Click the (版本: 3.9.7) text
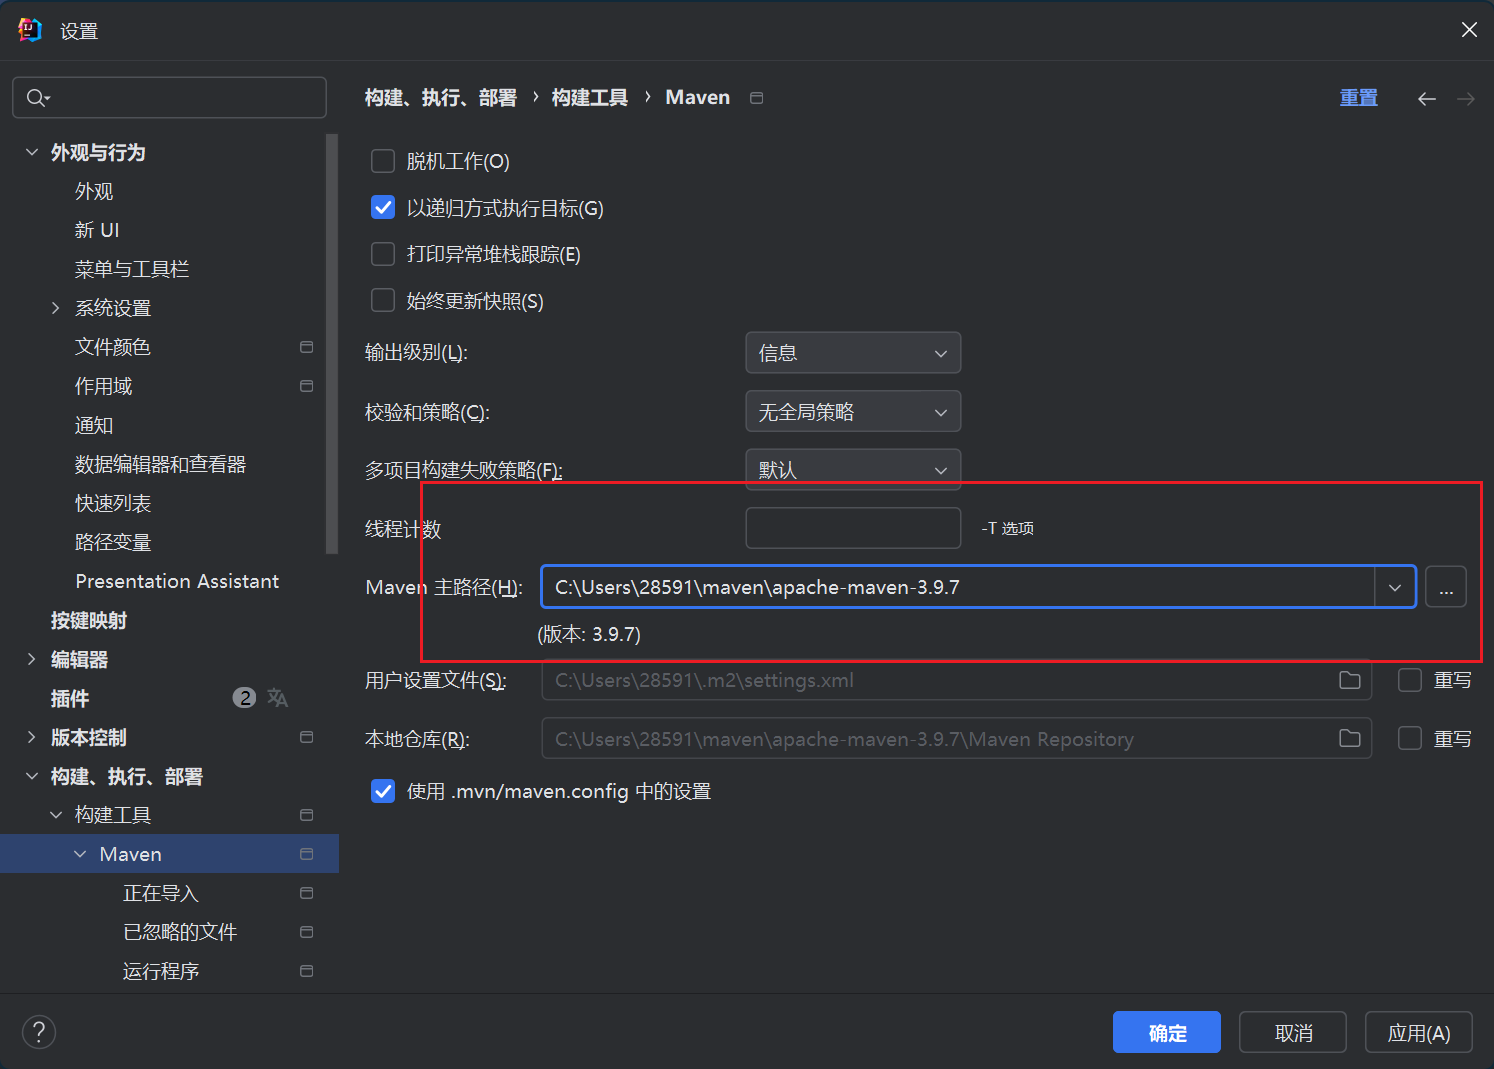 point(589,634)
